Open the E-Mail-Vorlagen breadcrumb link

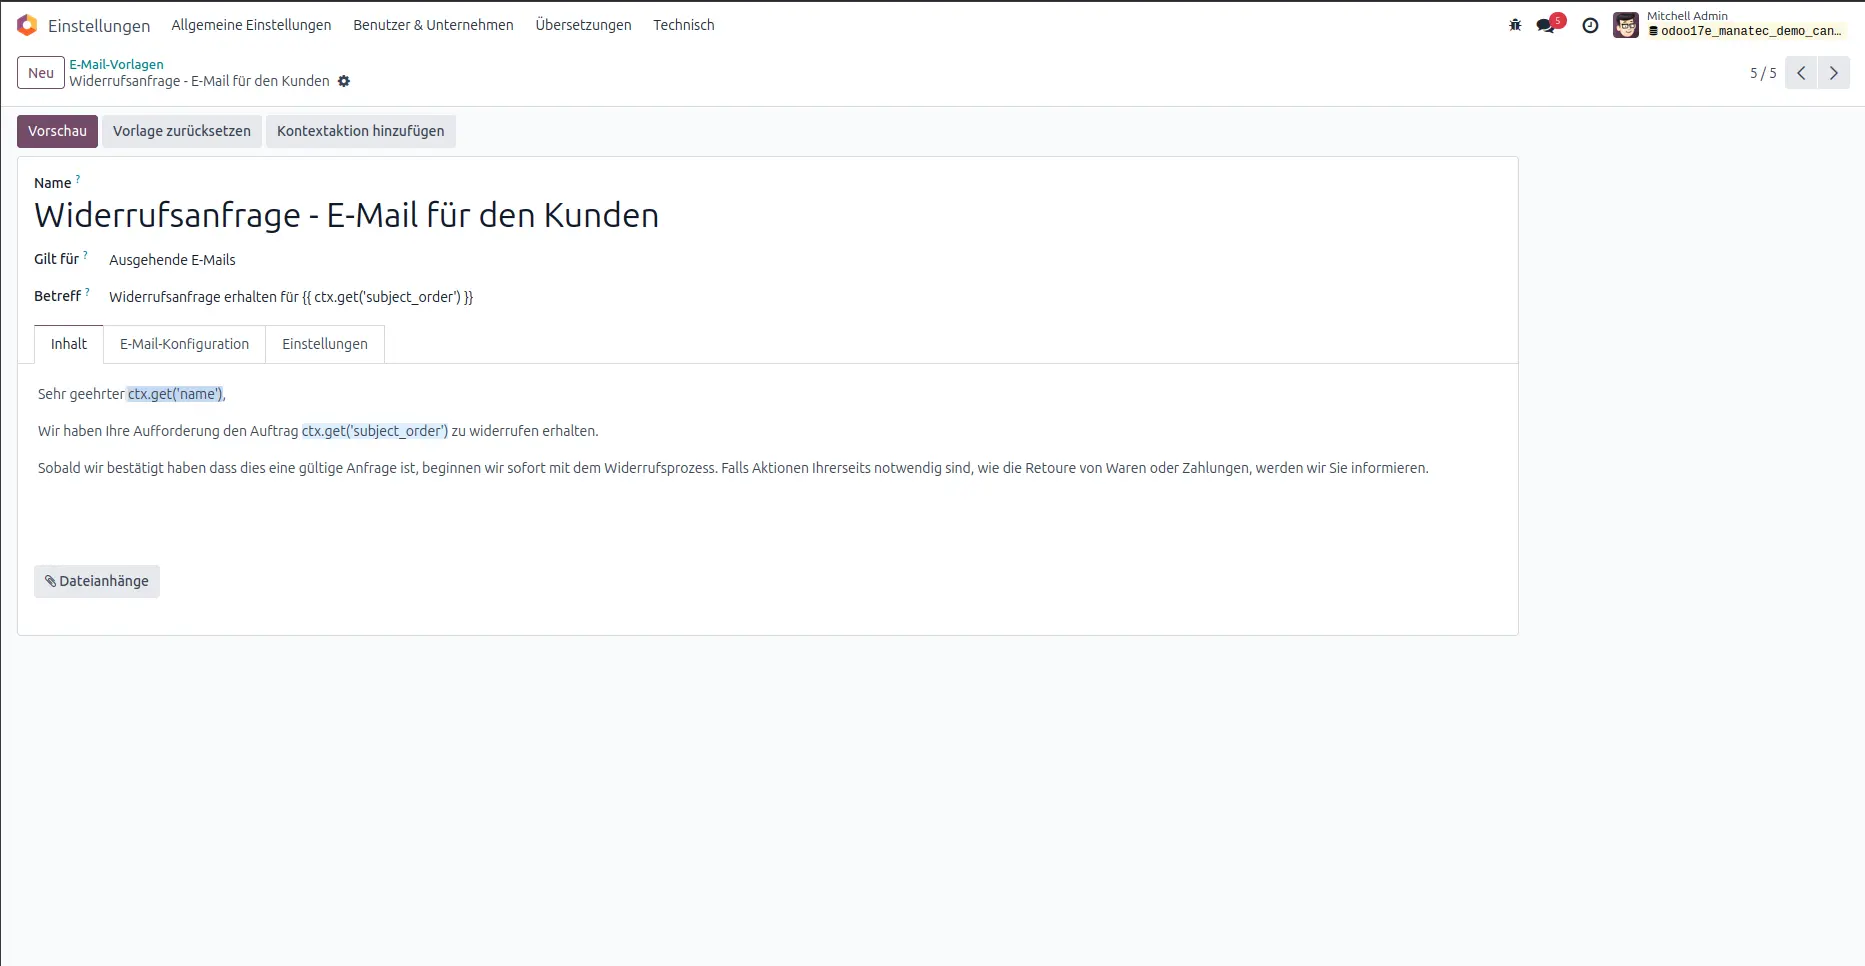click(x=116, y=64)
